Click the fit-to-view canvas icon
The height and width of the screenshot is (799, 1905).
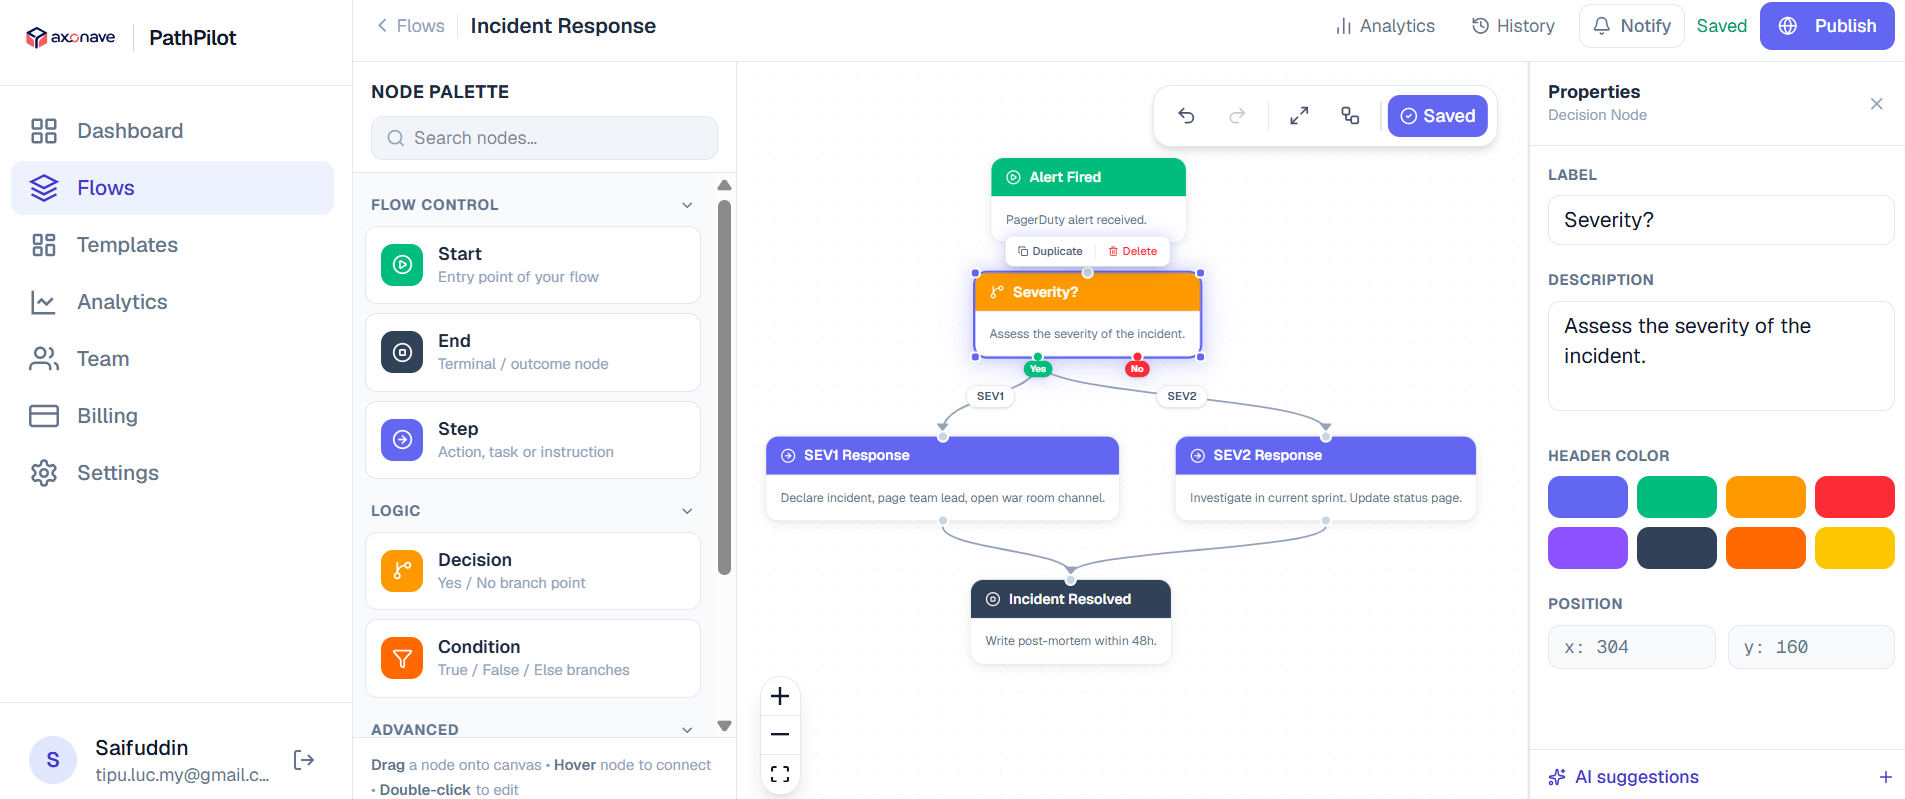(780, 774)
